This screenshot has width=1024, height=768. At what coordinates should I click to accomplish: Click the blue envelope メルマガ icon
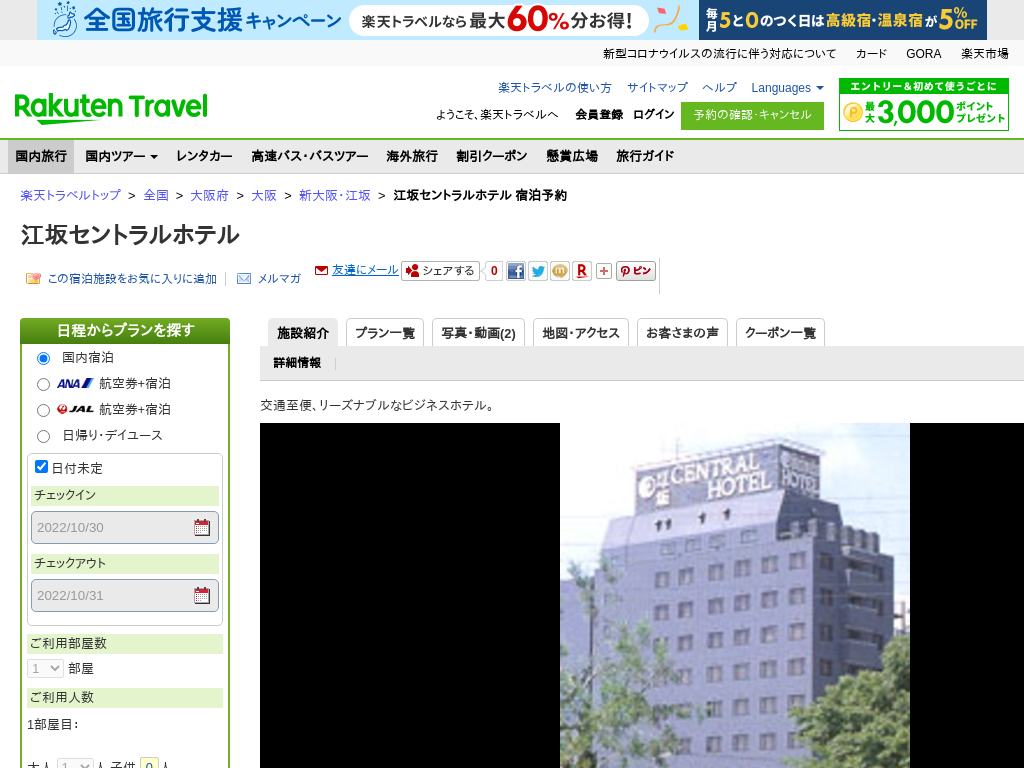(244, 279)
